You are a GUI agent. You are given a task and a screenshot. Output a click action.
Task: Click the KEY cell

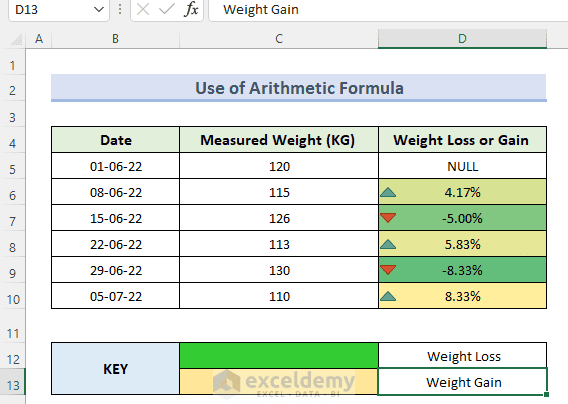point(116,369)
